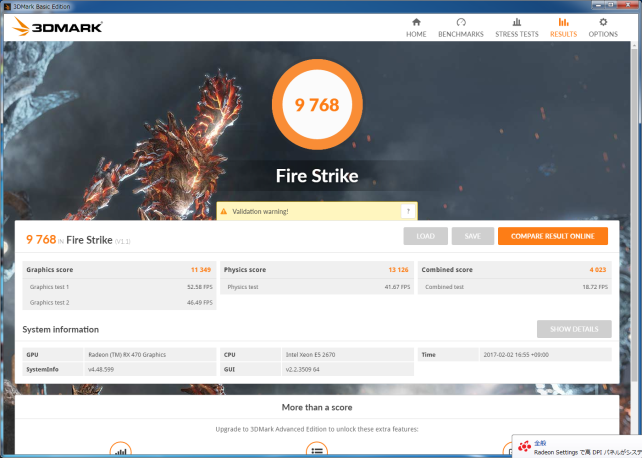The image size is (642, 458).
Task: Select the Physics score value 13 126
Action: [x=398, y=270]
